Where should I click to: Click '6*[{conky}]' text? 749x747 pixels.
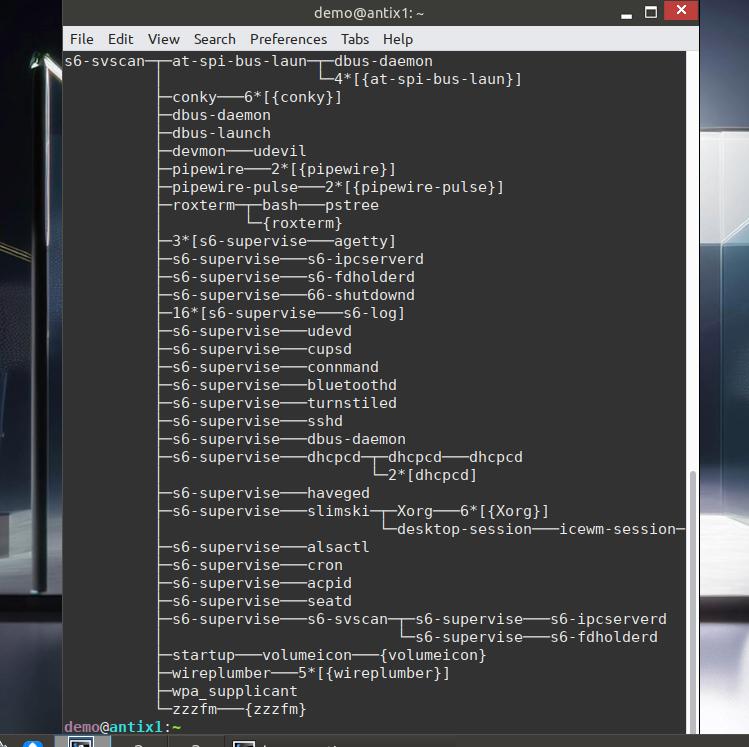tap(293, 97)
